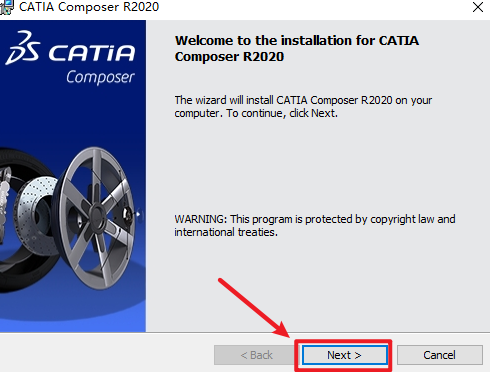This screenshot has width=490, height=372.
Task: Select the 'Welcome to the installation' heading
Action: point(297,48)
